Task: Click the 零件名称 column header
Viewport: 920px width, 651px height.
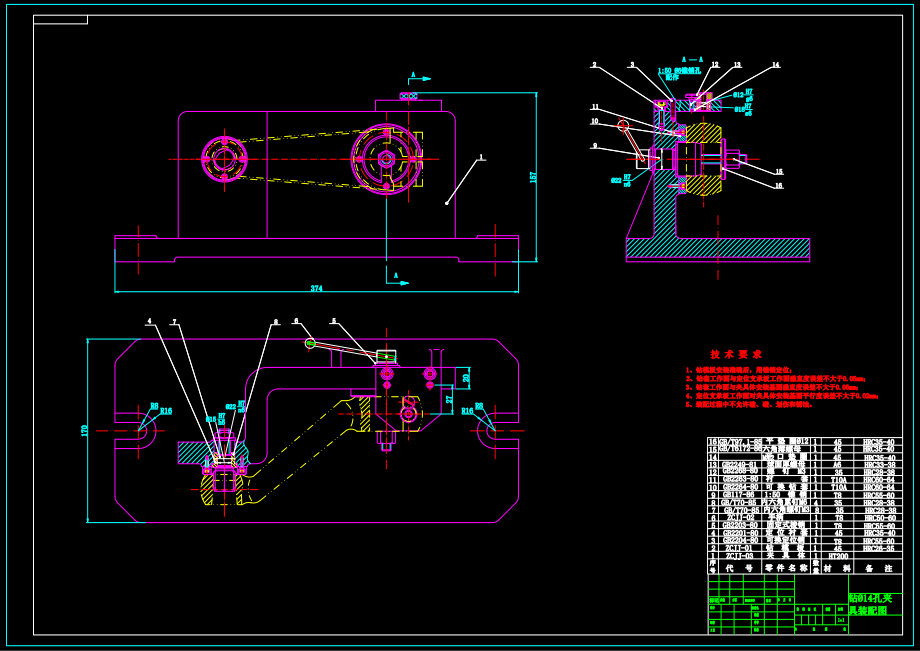Action: click(x=786, y=568)
